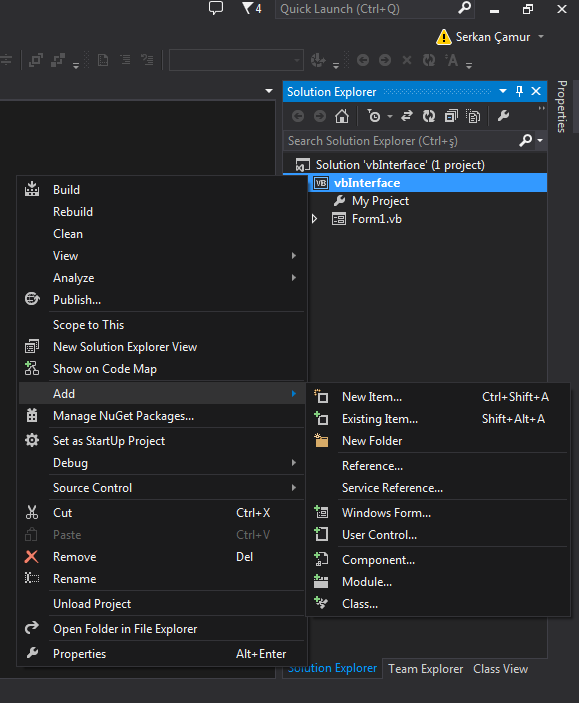
Task: Expand the Debug submenu
Action: [162, 463]
